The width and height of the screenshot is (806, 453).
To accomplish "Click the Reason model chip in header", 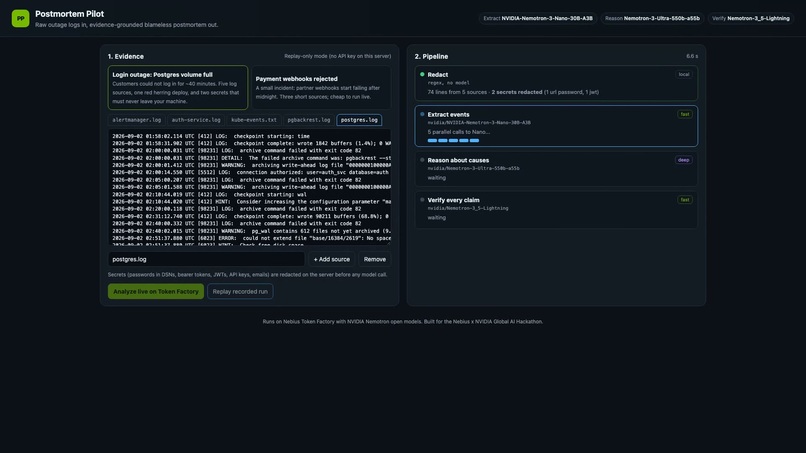I will (652, 19).
